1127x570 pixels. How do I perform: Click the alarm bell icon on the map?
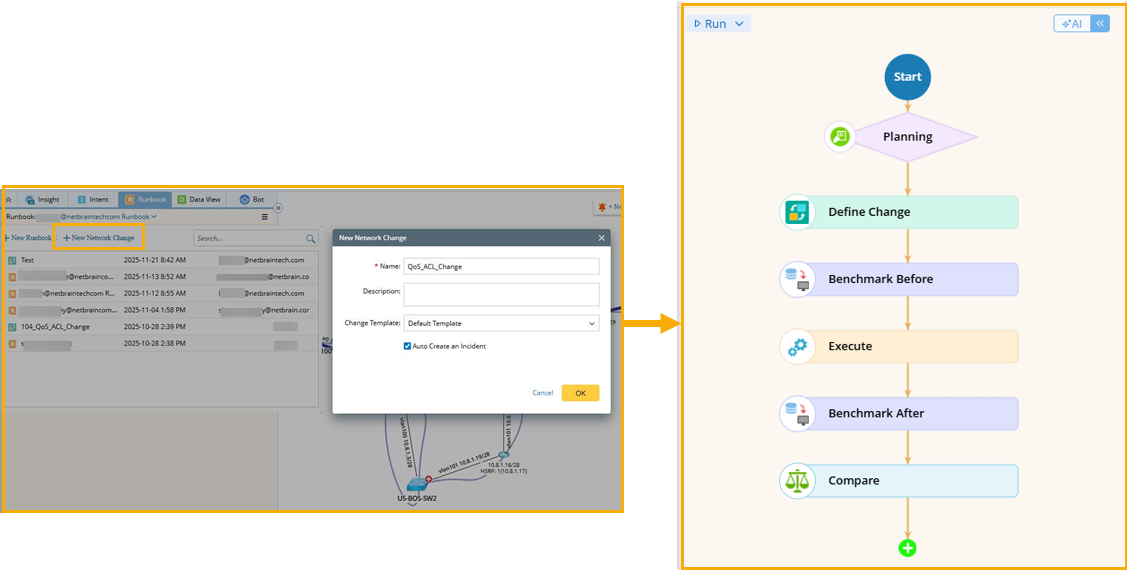point(602,207)
